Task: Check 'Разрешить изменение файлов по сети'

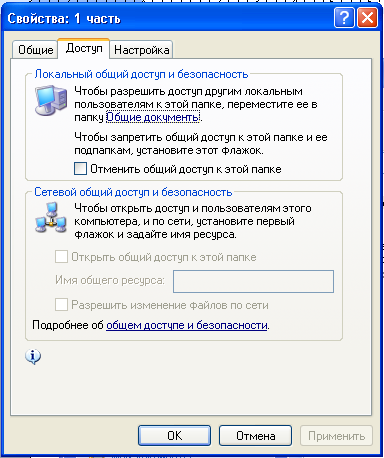Action: coord(61,305)
